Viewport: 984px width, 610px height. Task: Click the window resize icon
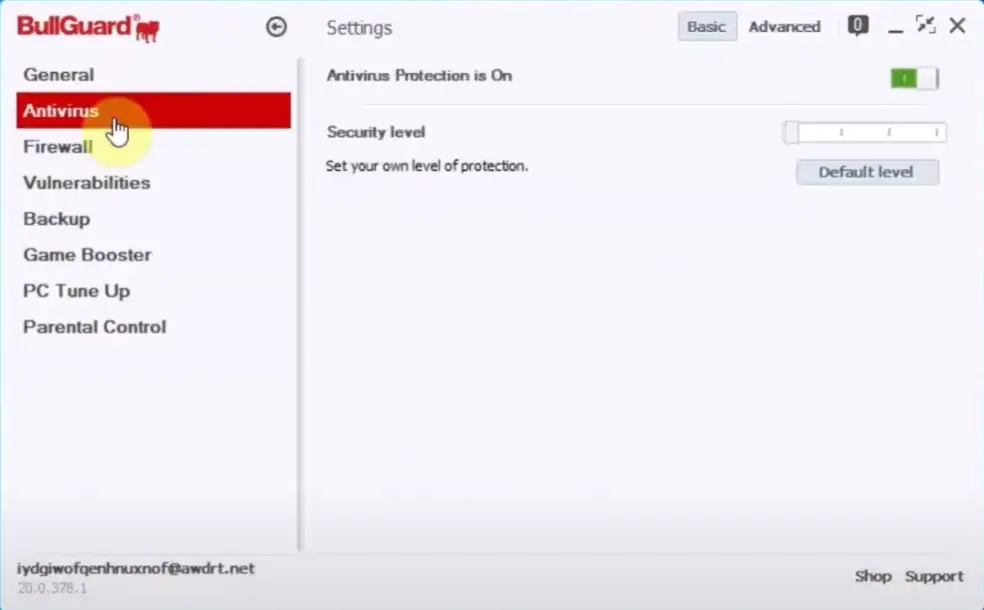(926, 26)
